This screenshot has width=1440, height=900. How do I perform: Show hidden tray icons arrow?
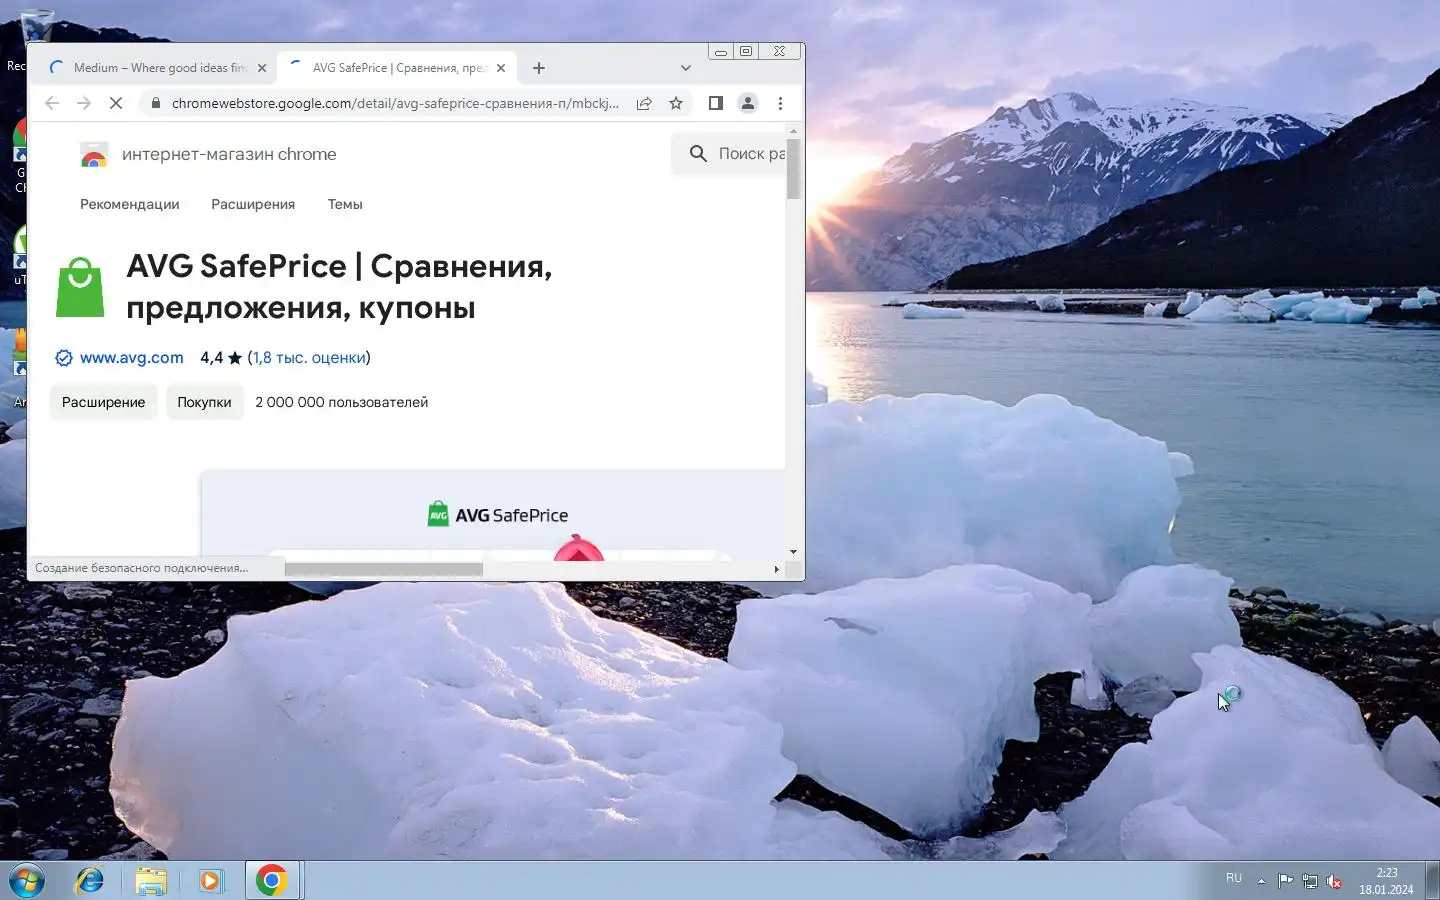(1261, 881)
